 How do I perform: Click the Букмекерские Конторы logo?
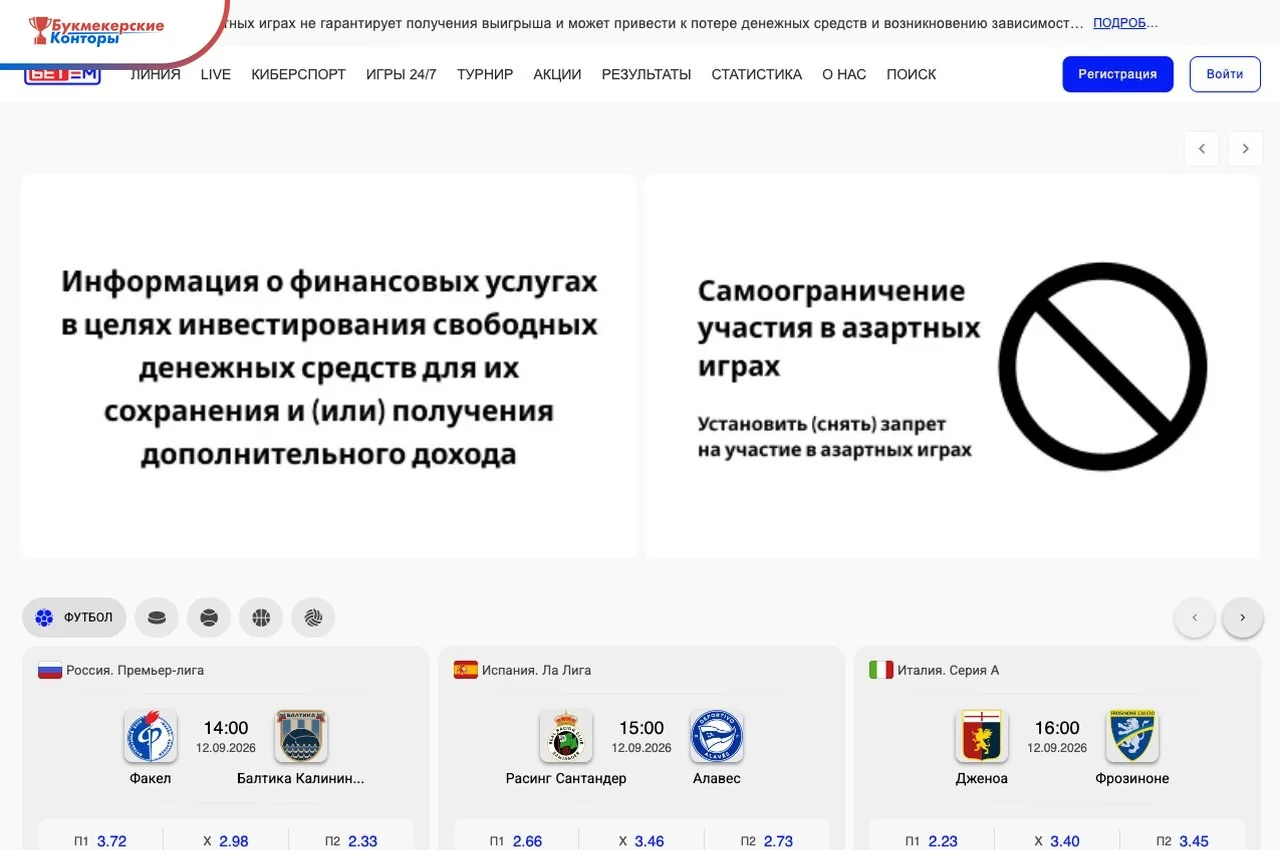97,30
